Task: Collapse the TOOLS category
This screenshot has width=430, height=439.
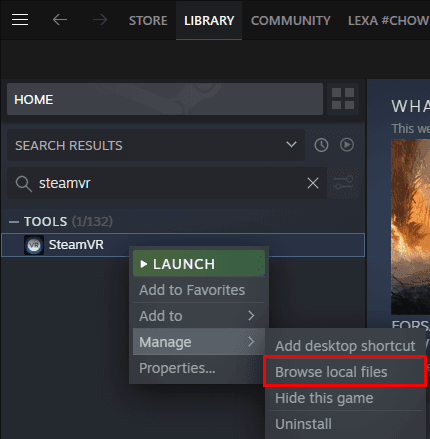Action: [x=14, y=222]
